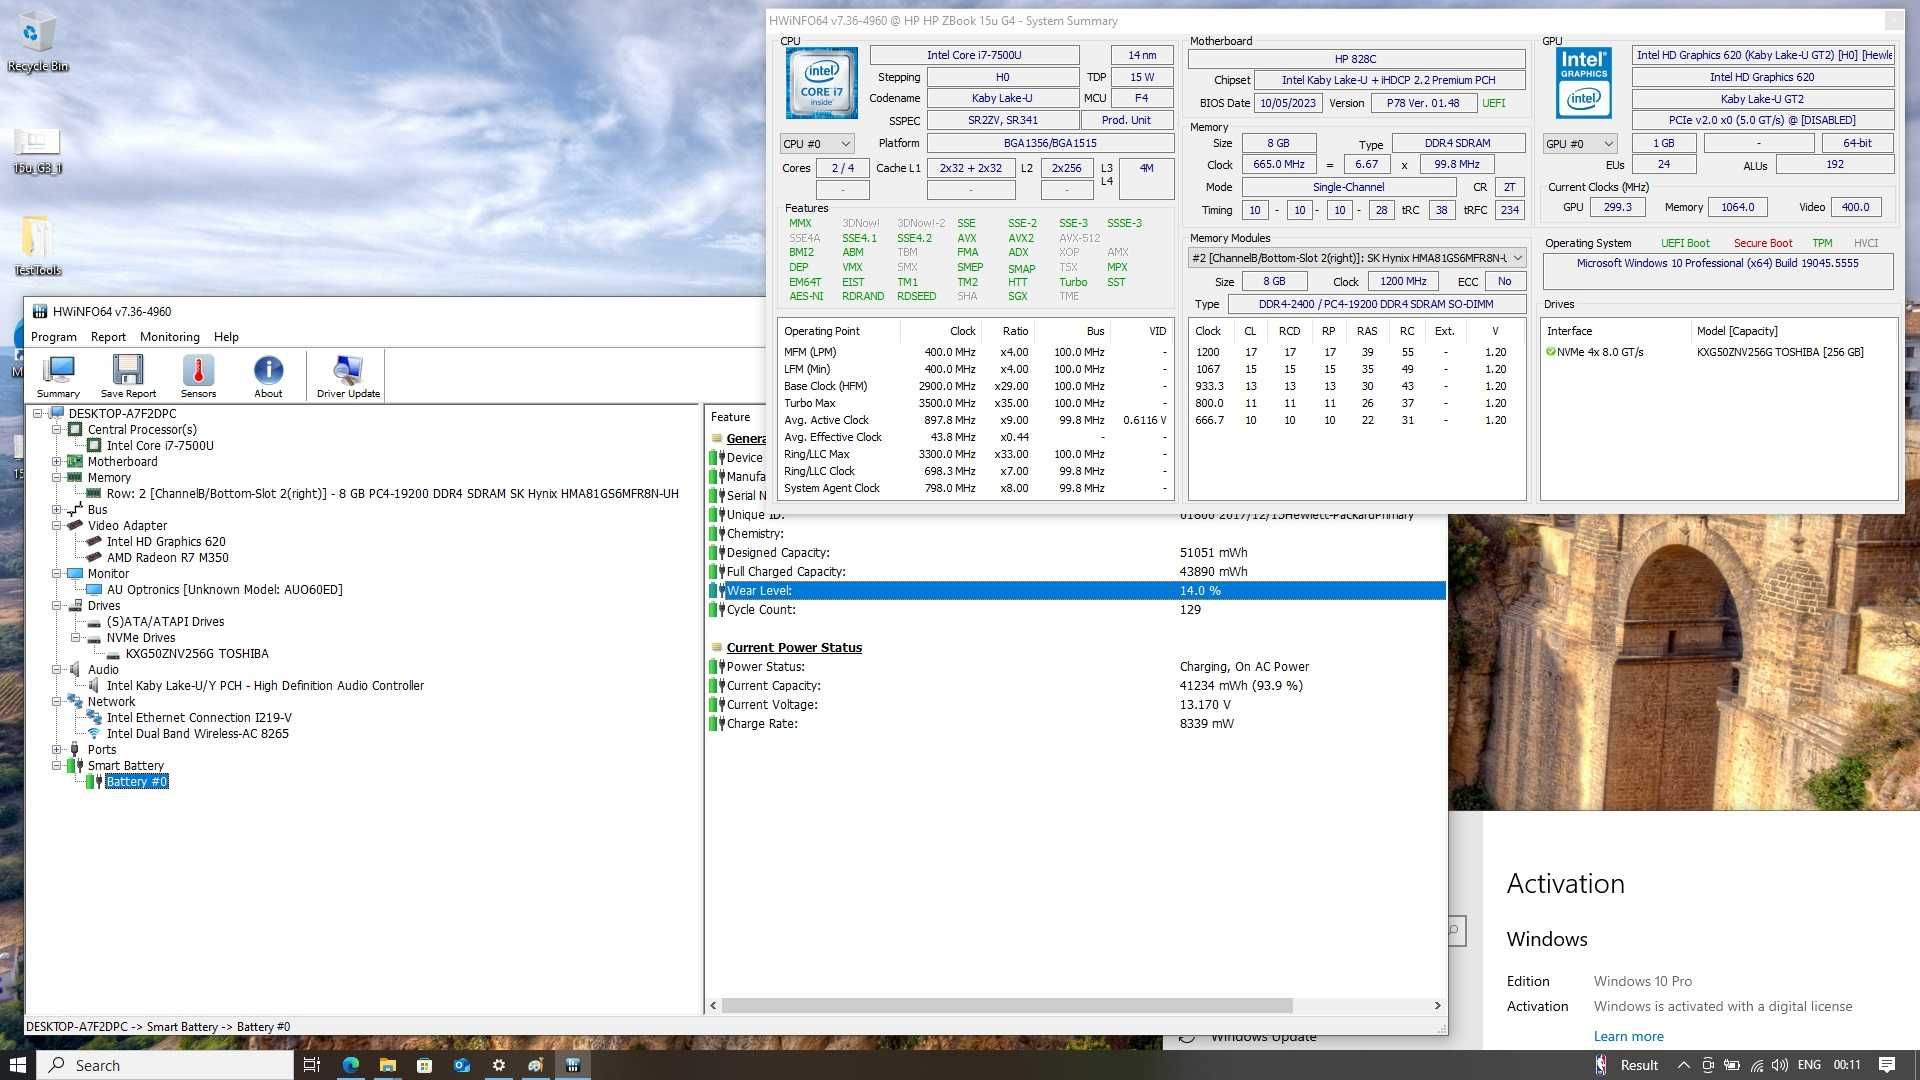Viewport: 1920px width, 1080px height.
Task: Collapse the Memory tree node
Action: [x=57, y=477]
